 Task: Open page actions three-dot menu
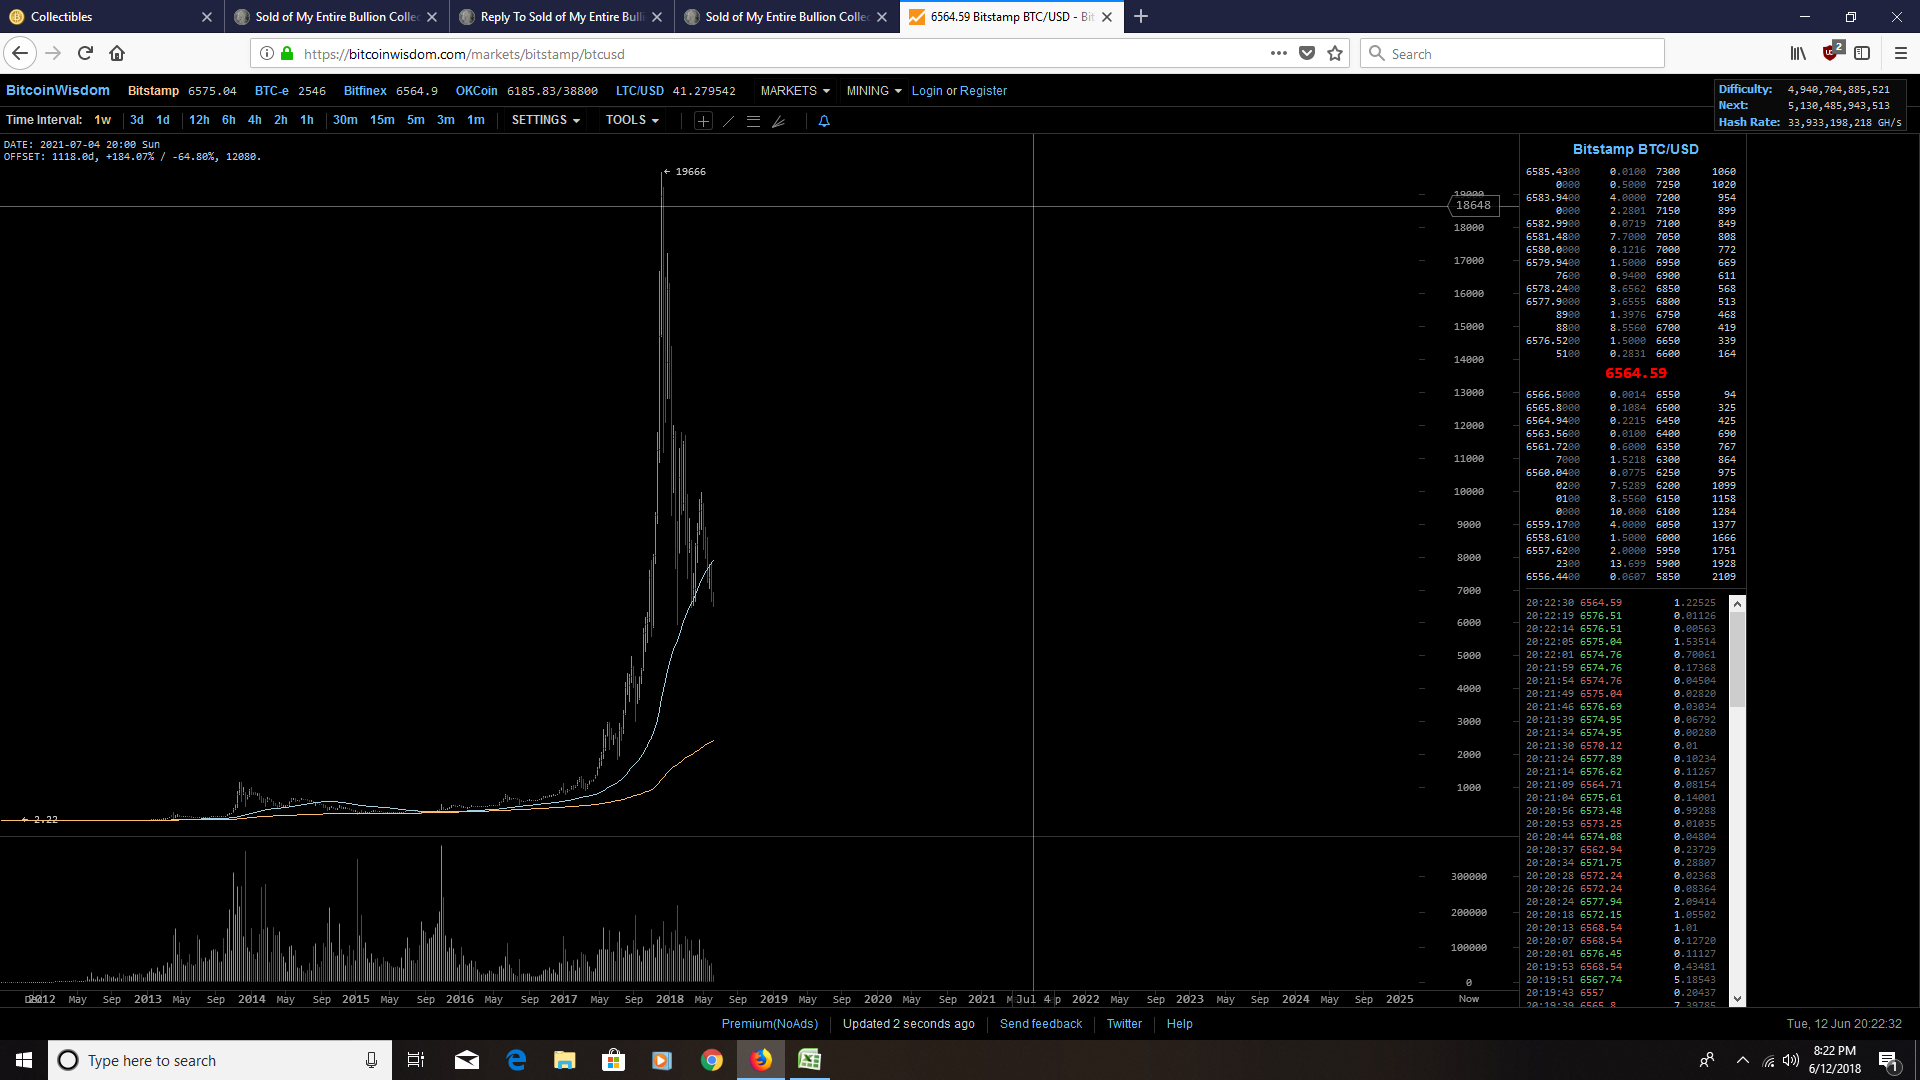click(1279, 53)
